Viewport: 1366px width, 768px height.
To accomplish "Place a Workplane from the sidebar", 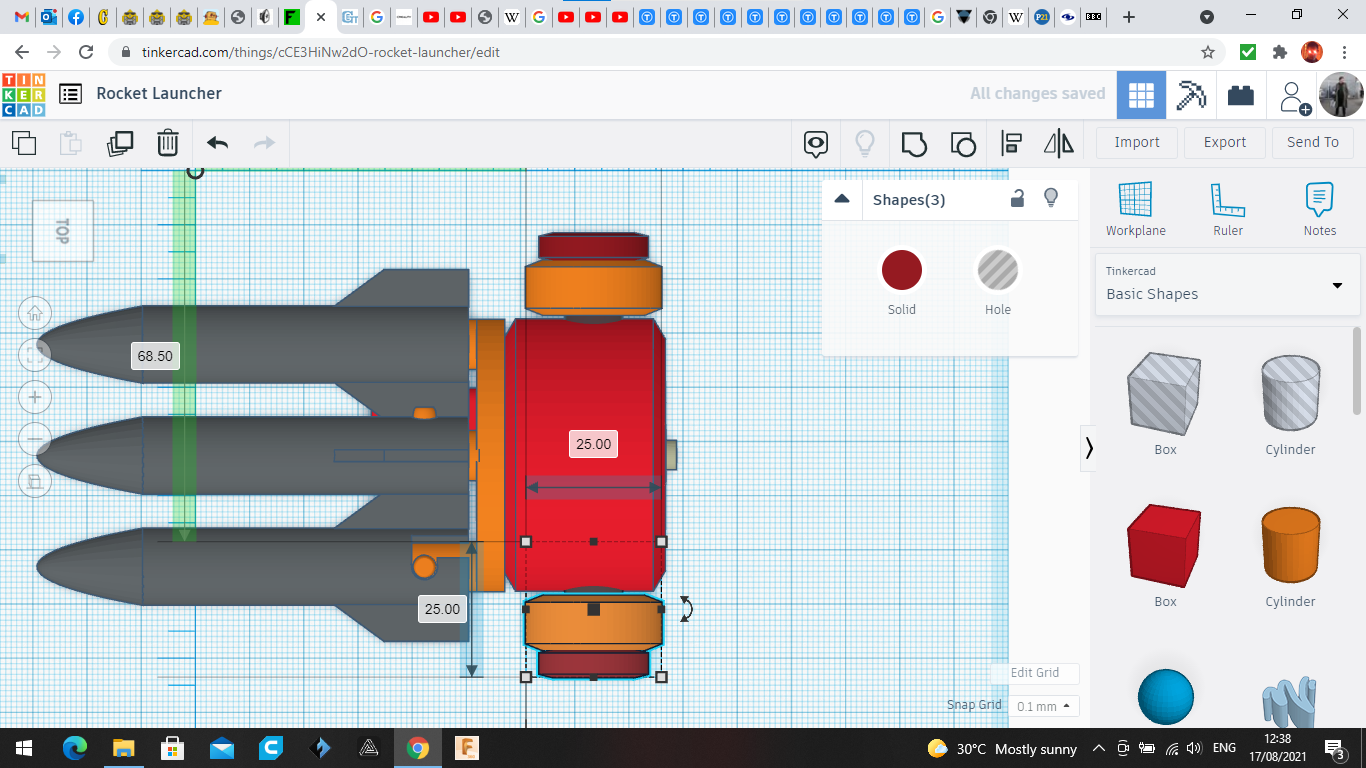I will (1135, 209).
